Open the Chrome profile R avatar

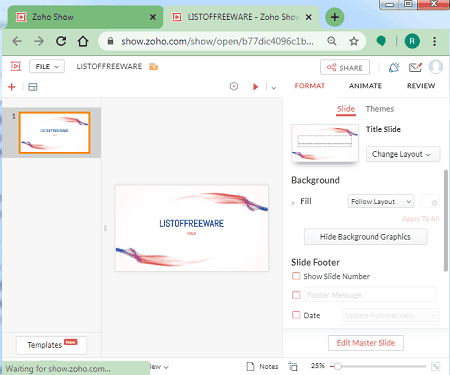point(412,41)
